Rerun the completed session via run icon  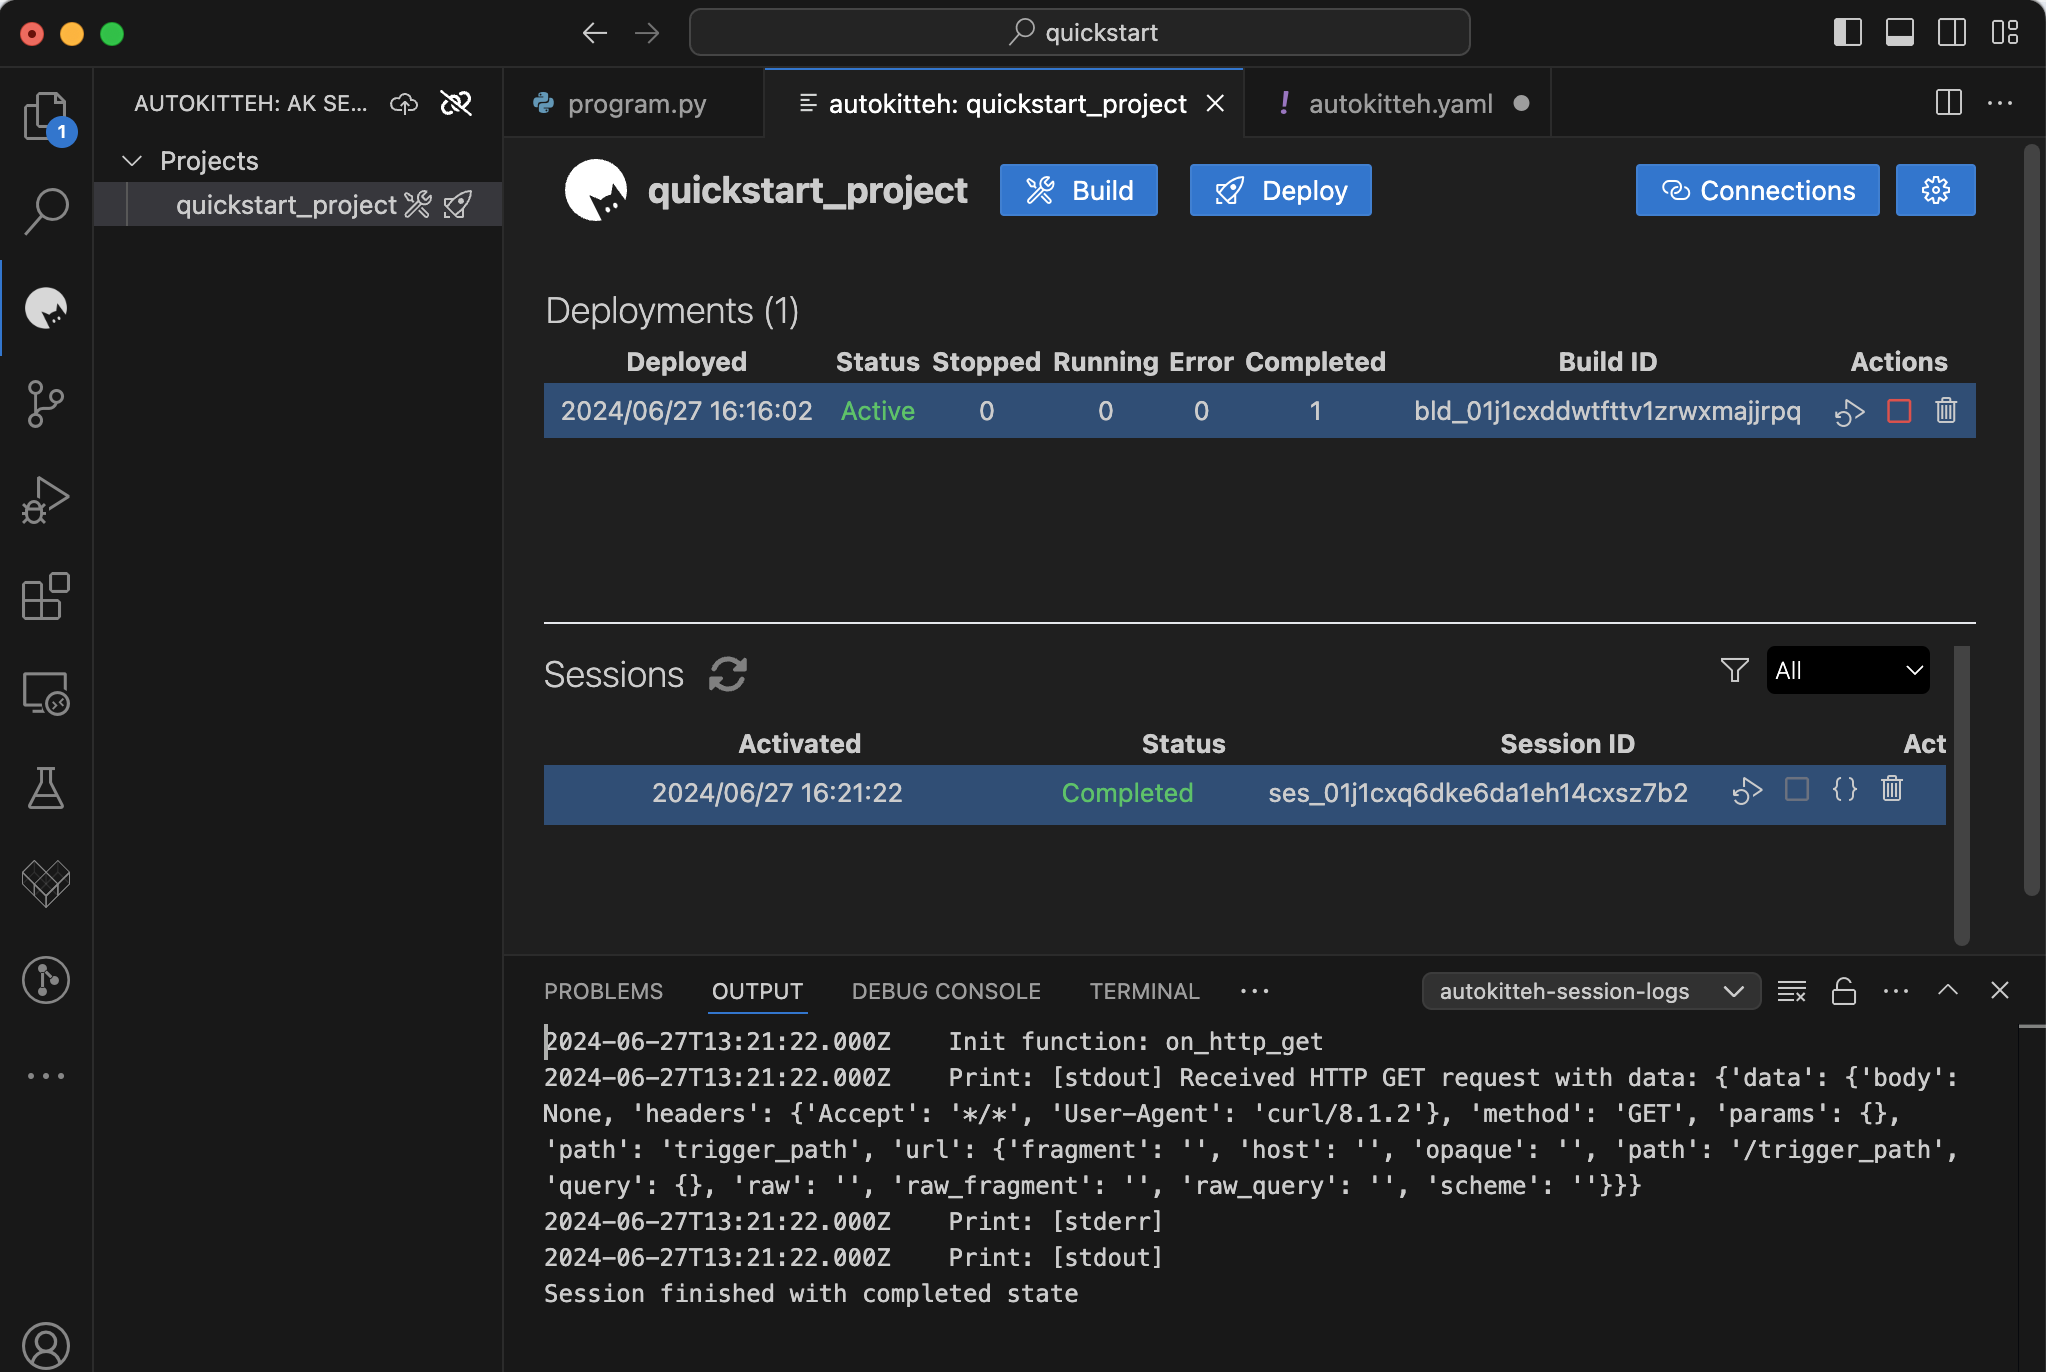(1748, 790)
